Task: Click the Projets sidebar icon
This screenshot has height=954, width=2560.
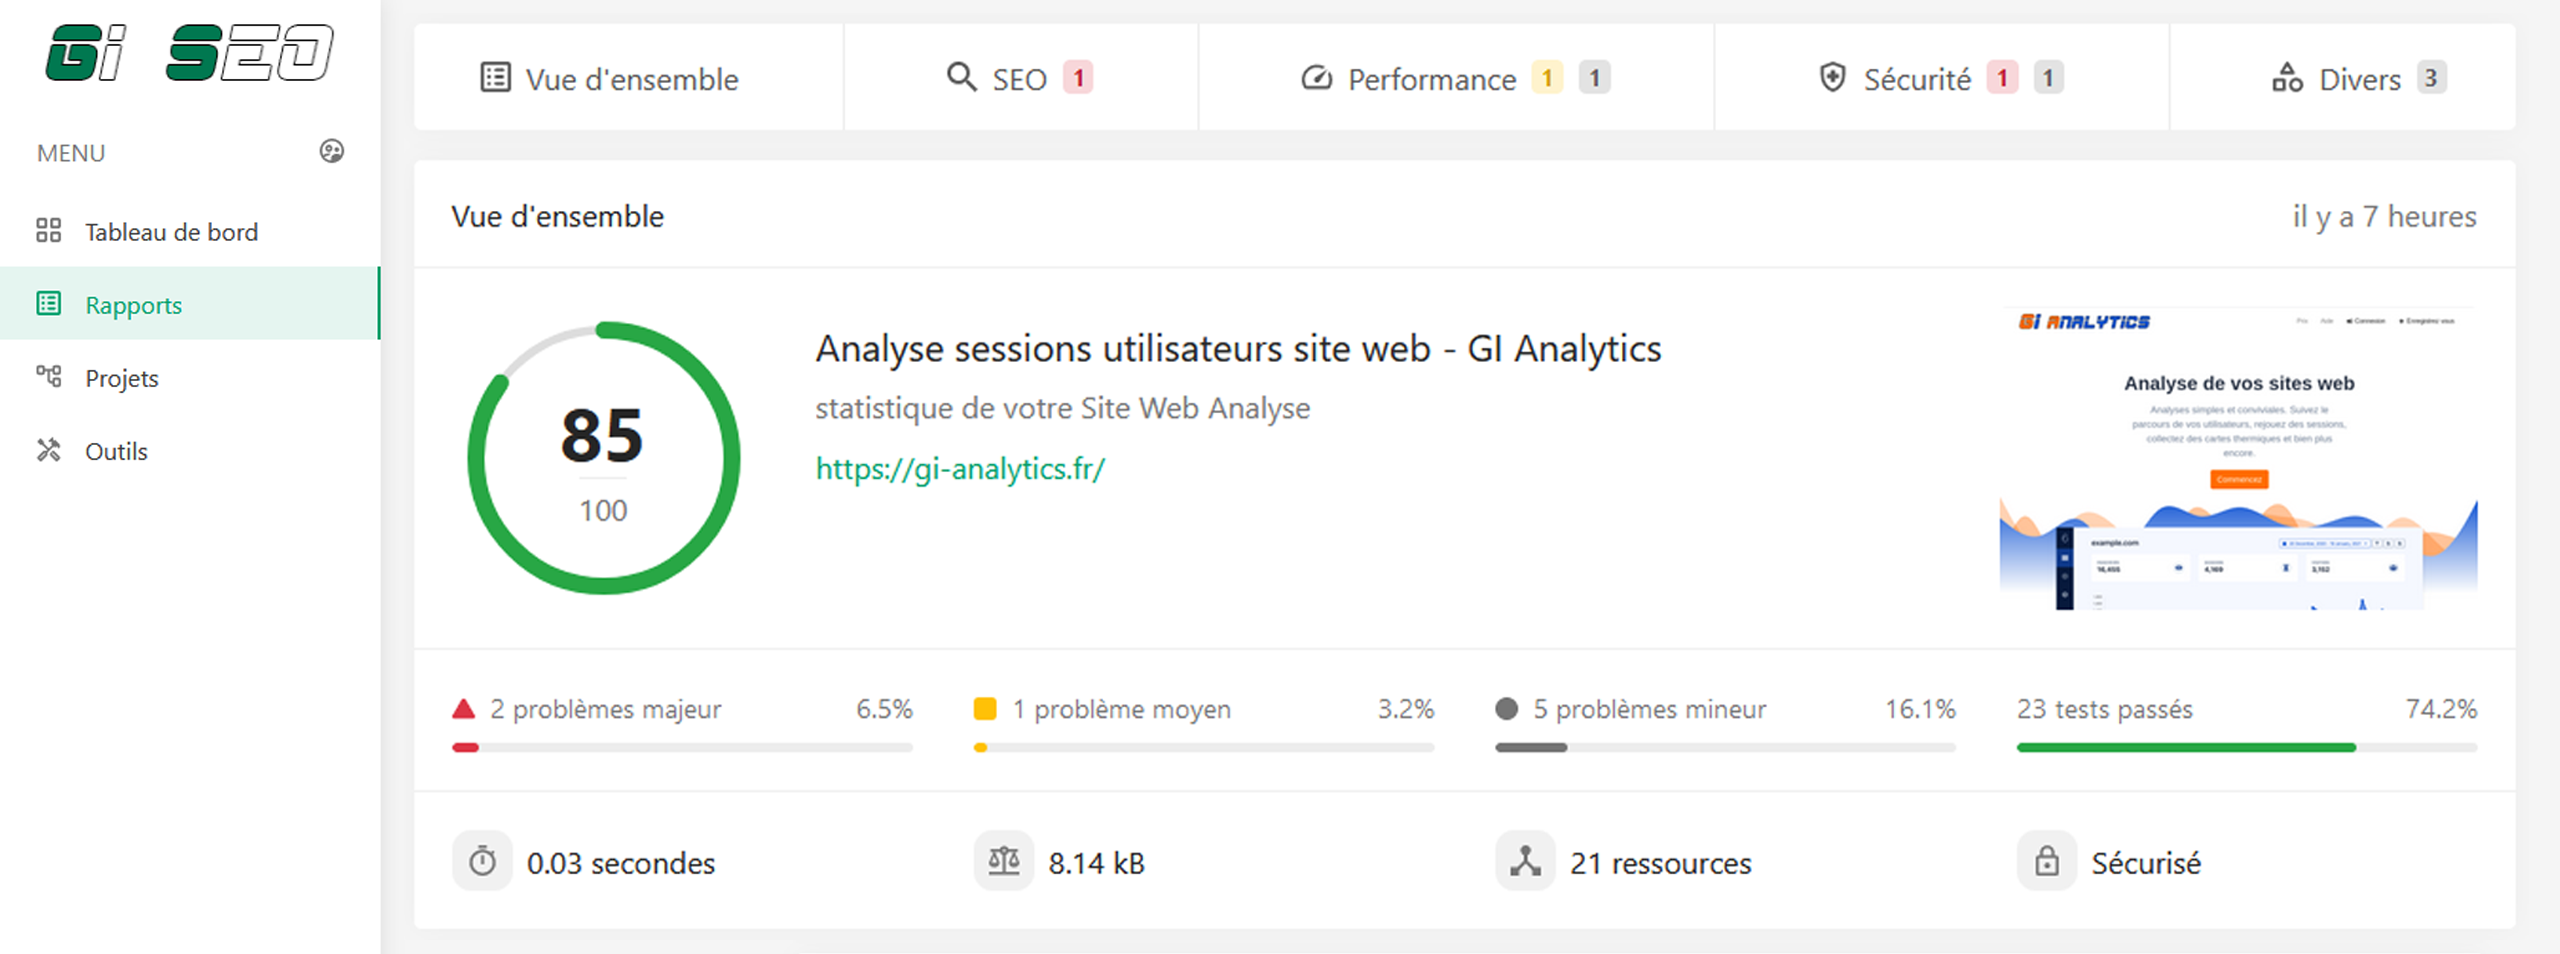Action: point(49,377)
